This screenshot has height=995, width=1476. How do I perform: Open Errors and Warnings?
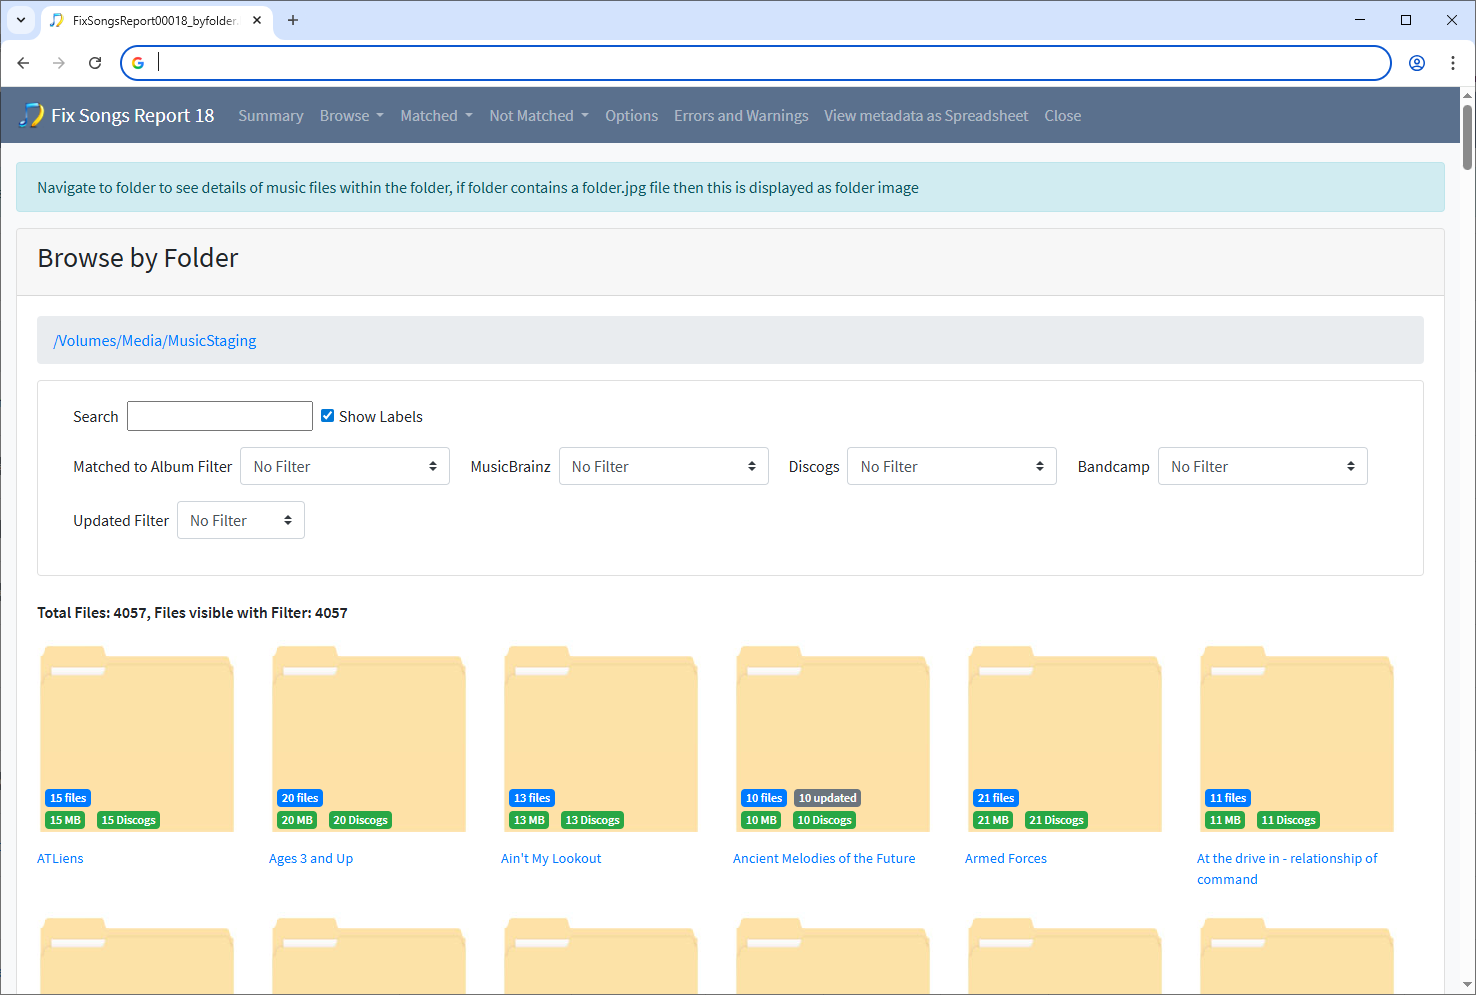click(741, 116)
